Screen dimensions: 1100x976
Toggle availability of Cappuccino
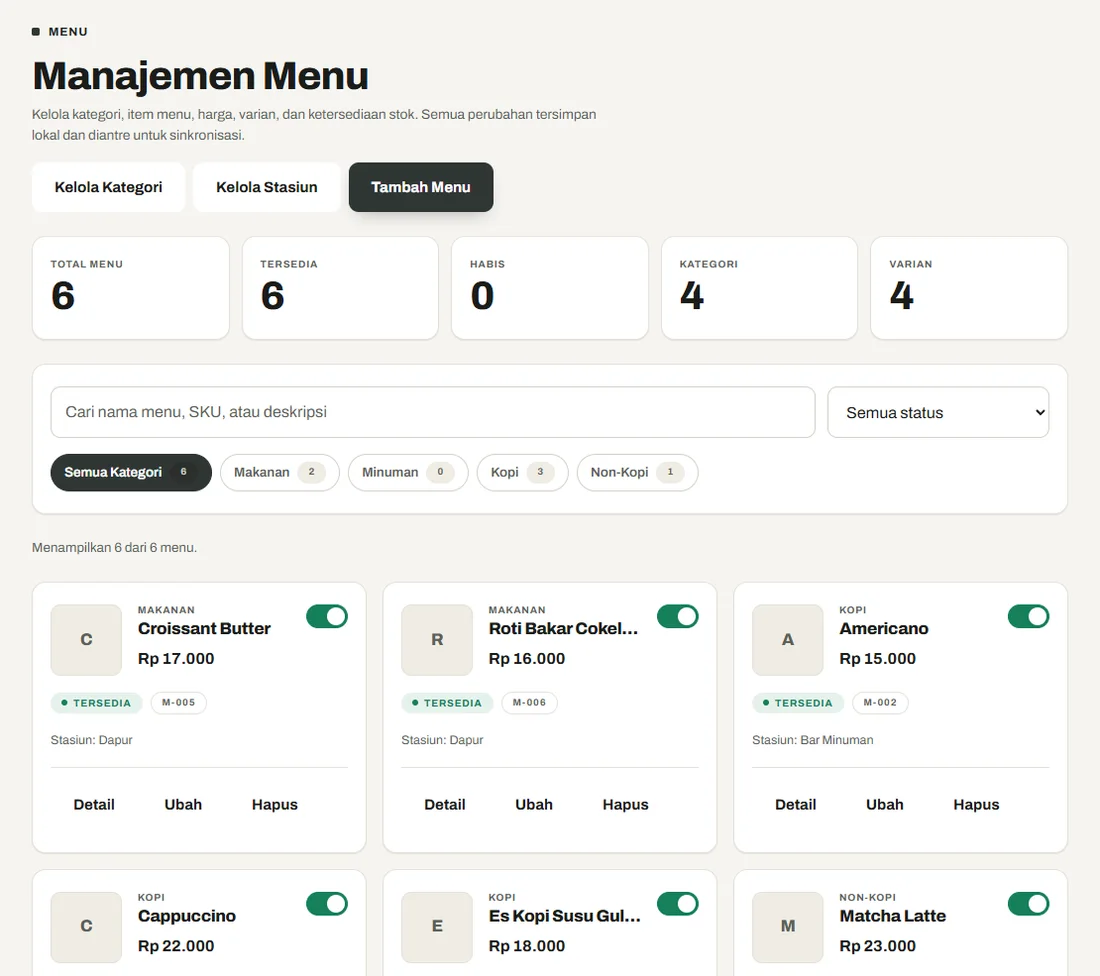[x=327, y=904]
